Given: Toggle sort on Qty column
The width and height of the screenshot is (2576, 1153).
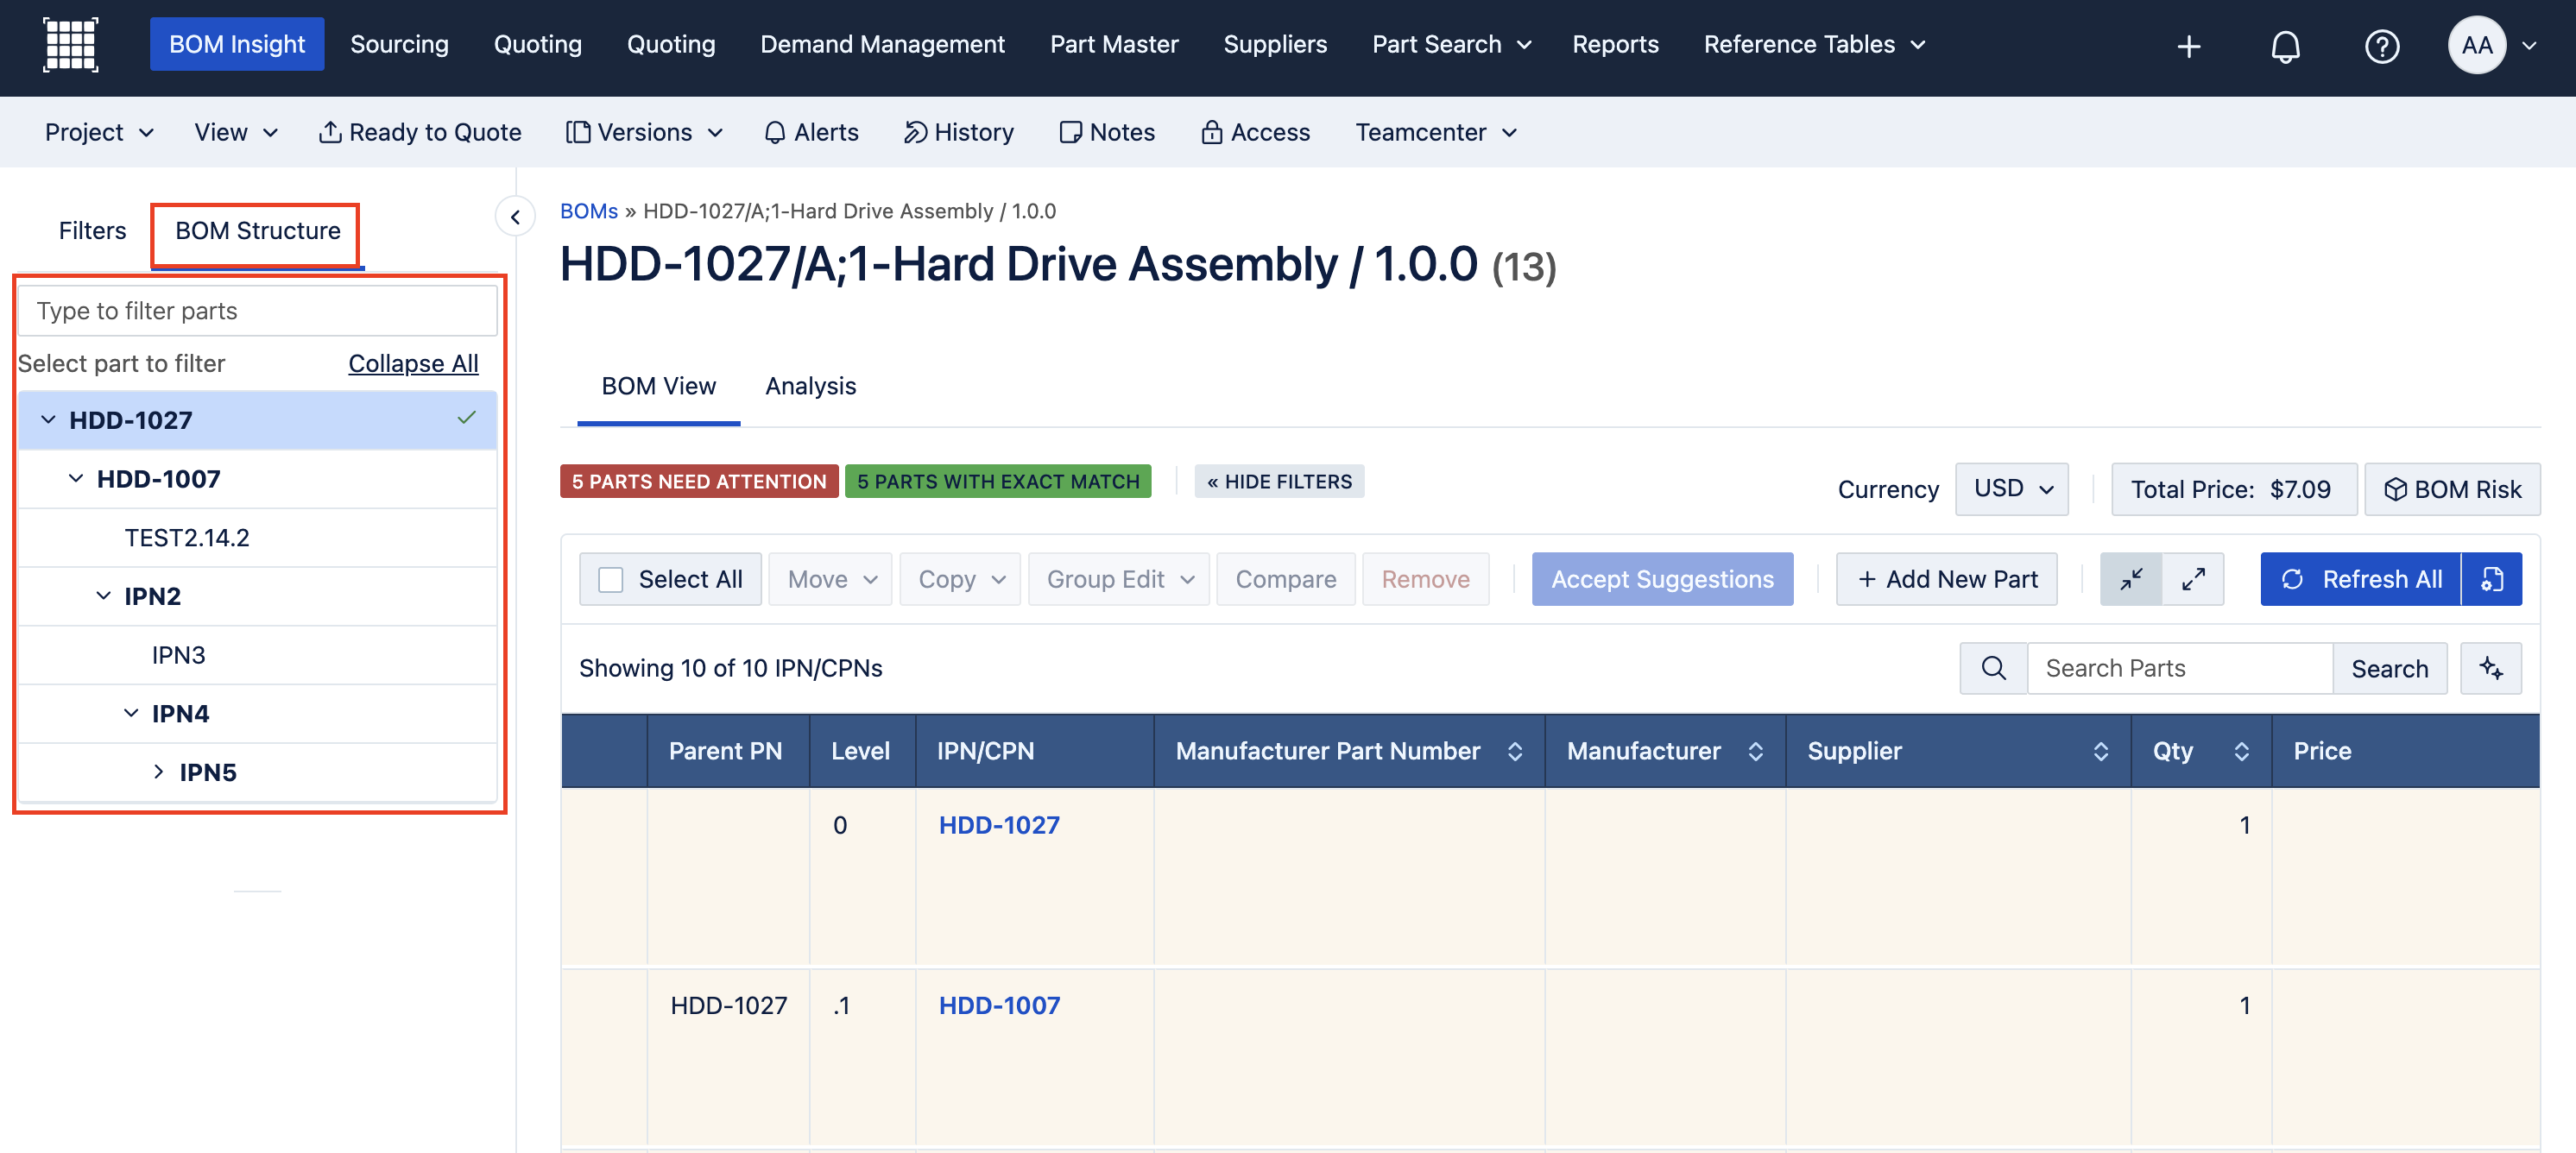Looking at the screenshot, I should [x=2241, y=751].
